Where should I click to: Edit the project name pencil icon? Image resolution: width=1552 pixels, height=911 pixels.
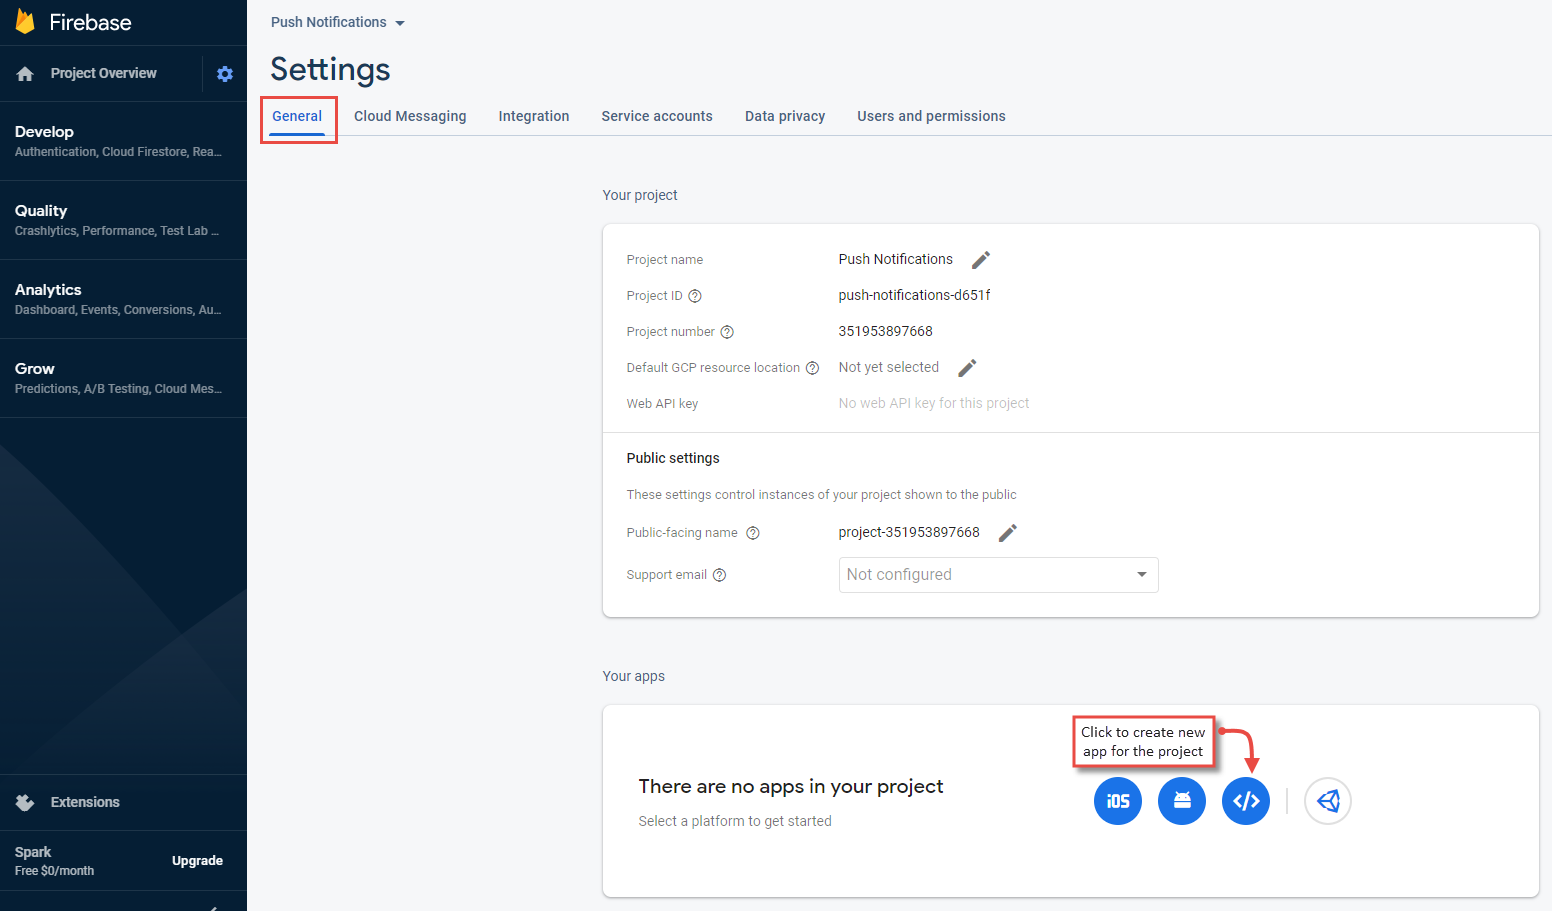(981, 260)
